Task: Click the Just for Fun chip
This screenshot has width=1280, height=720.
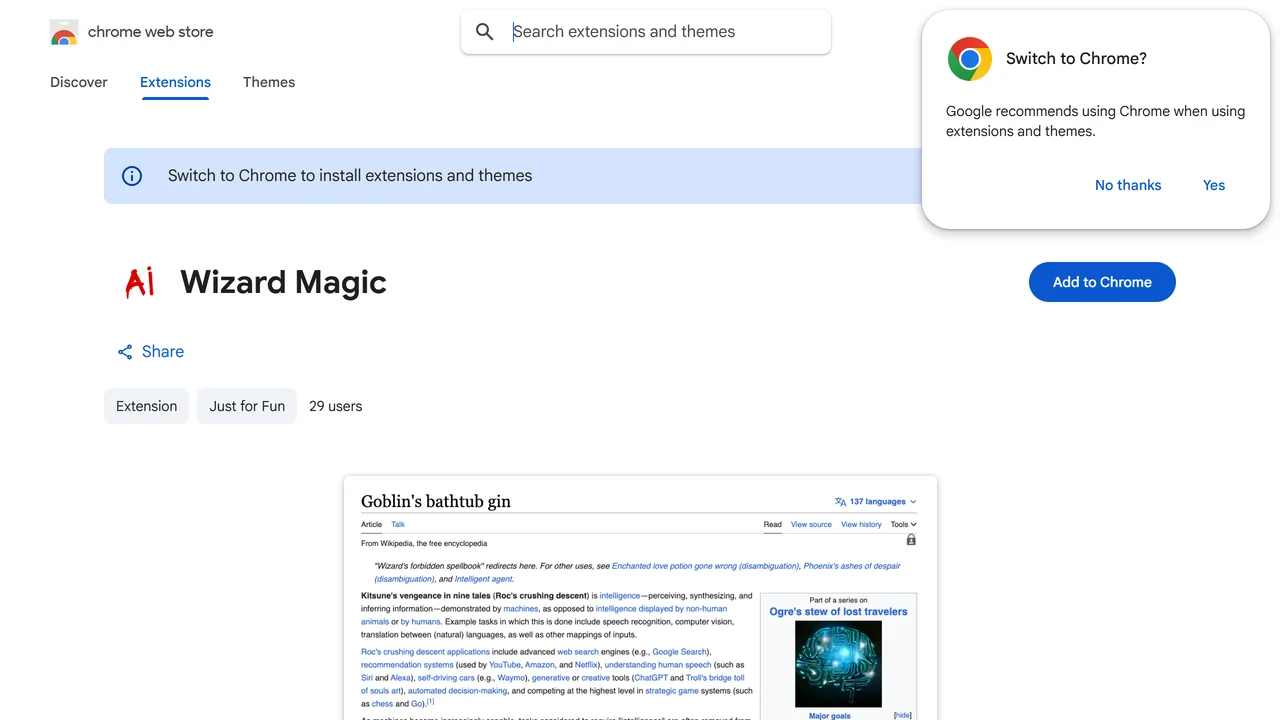Action: (247, 406)
